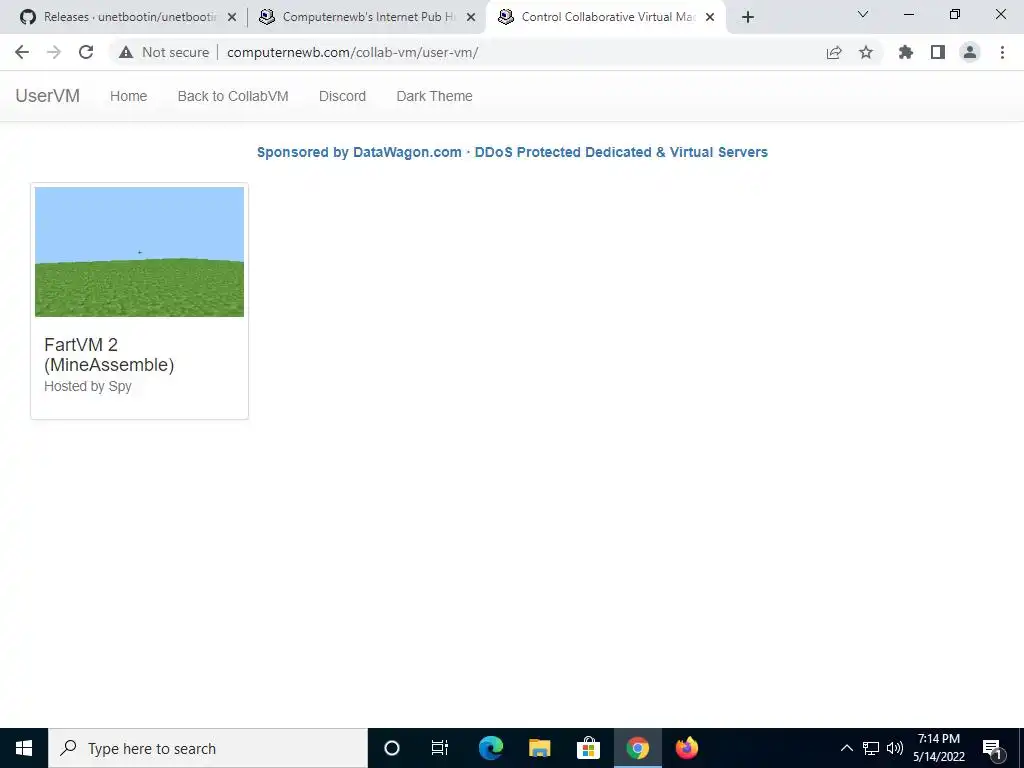Bookmark this page with the star icon
Image resolution: width=1024 pixels, height=768 pixels.
point(866,52)
